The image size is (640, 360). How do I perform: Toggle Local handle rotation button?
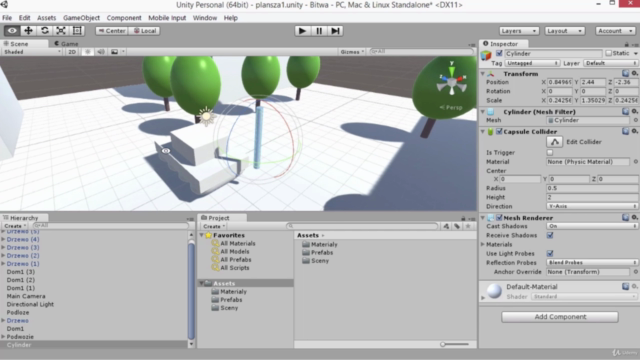pyautogui.click(x=144, y=31)
